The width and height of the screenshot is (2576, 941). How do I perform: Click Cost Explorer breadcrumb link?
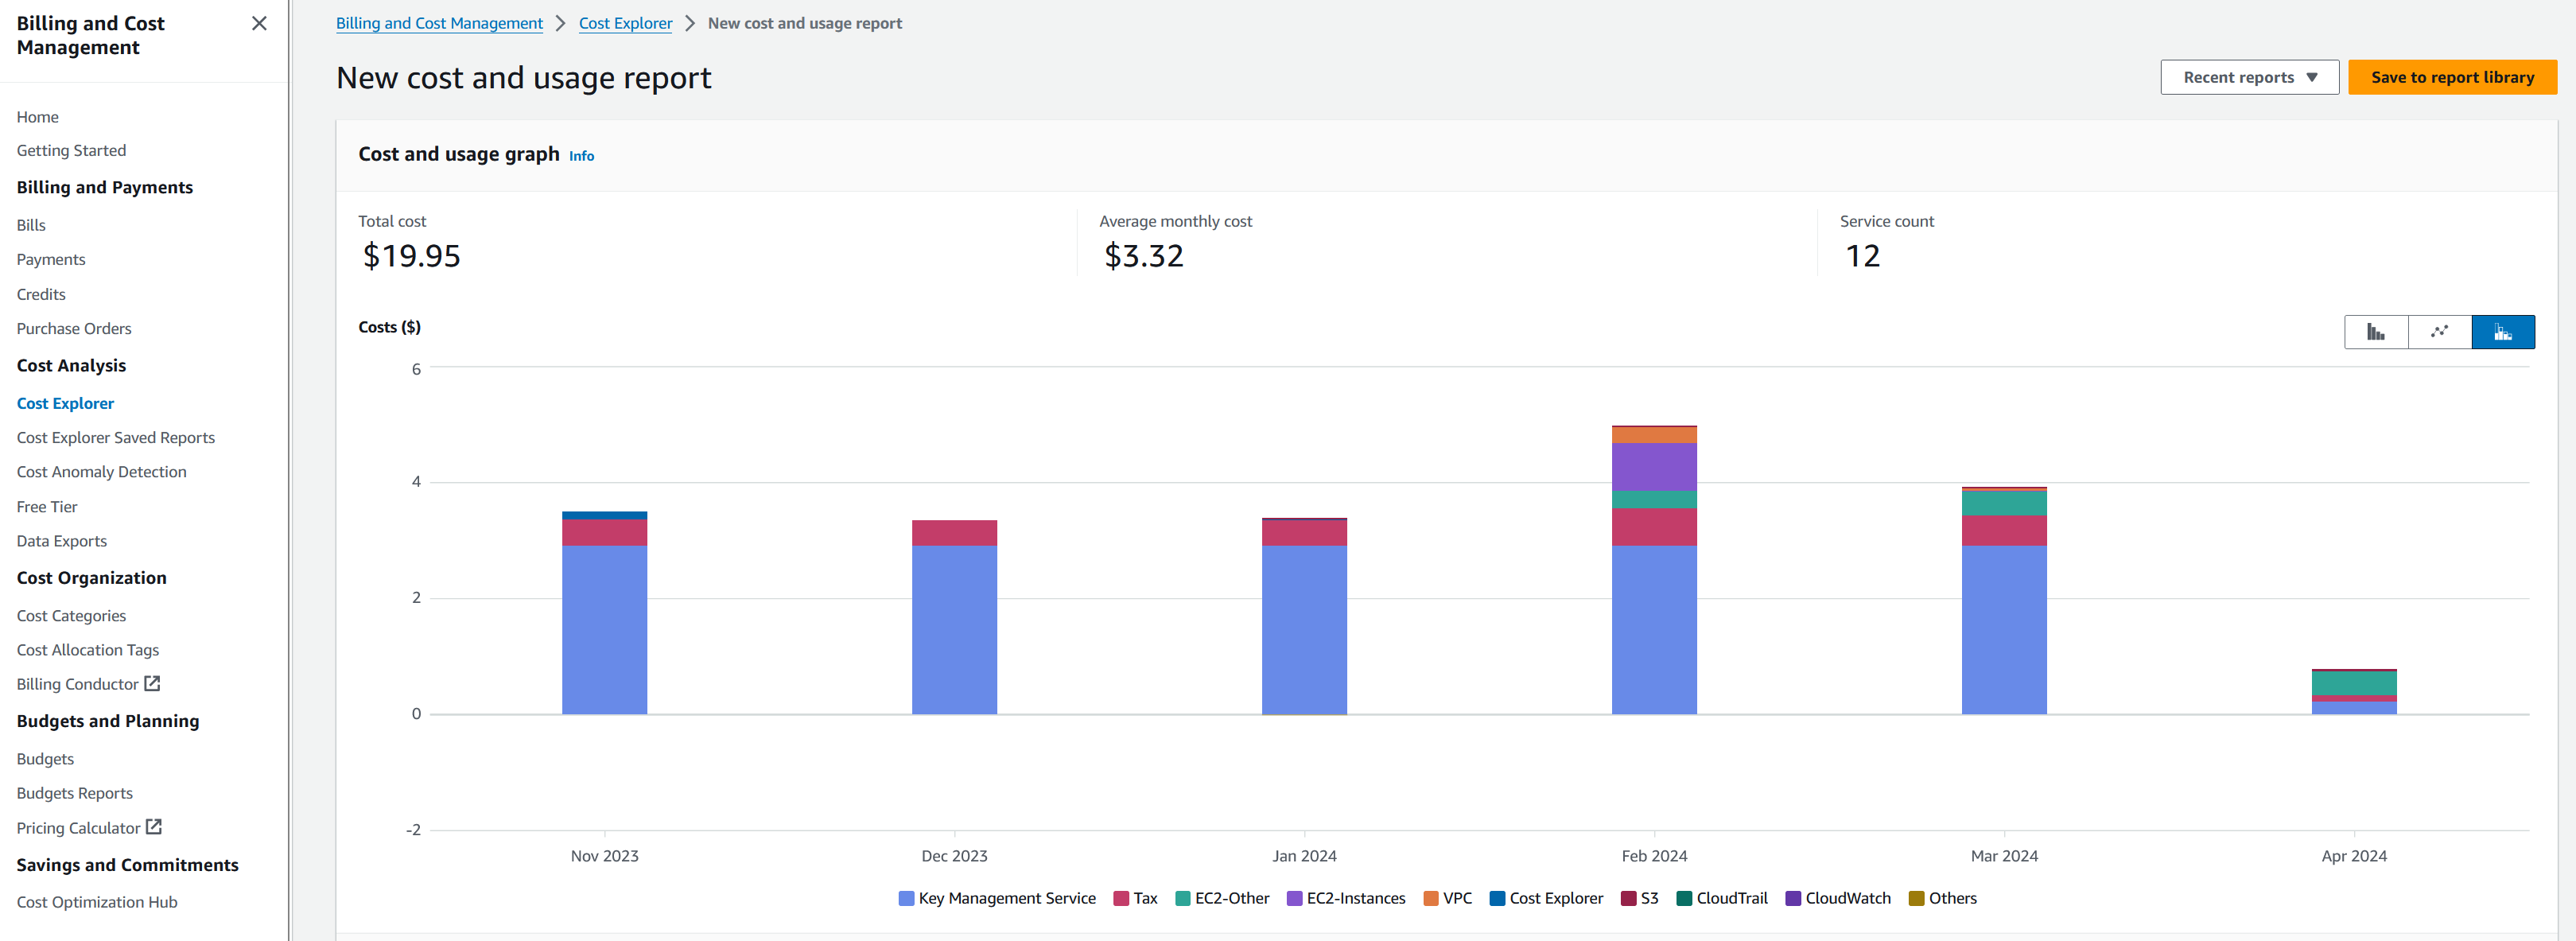(624, 23)
